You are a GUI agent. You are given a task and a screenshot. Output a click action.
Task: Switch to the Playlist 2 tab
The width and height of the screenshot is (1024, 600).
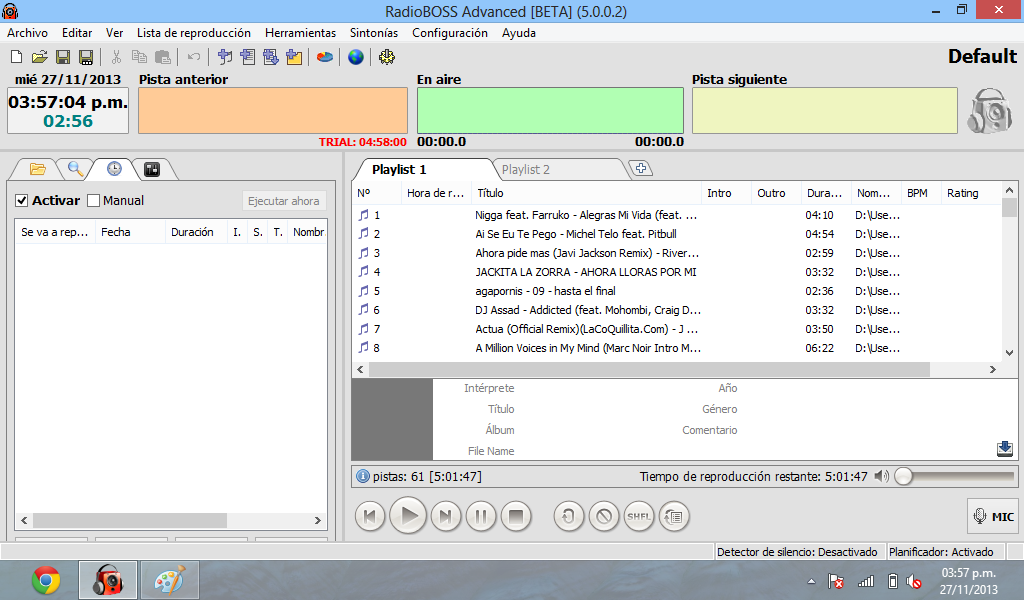(526, 170)
